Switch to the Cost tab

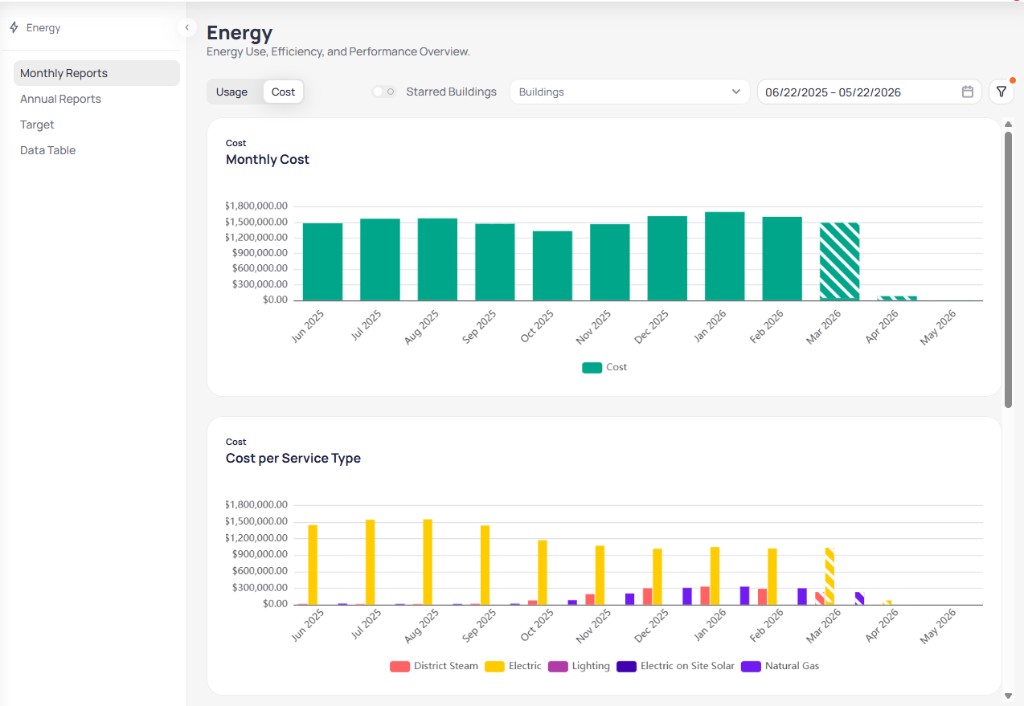pos(283,92)
